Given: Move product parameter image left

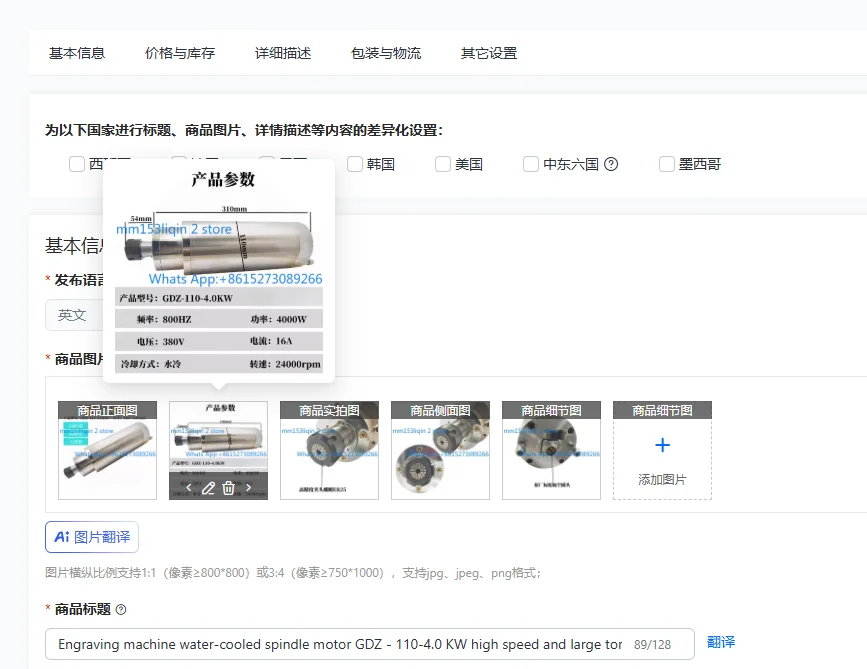Looking at the screenshot, I should [x=189, y=488].
